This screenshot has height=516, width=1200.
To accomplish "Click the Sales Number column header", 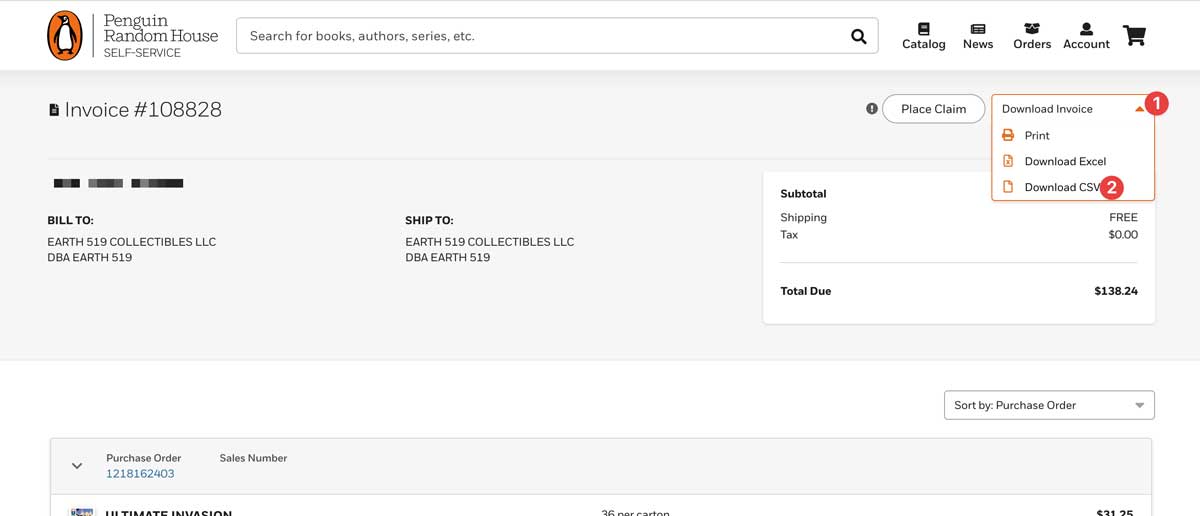I will coord(253,458).
